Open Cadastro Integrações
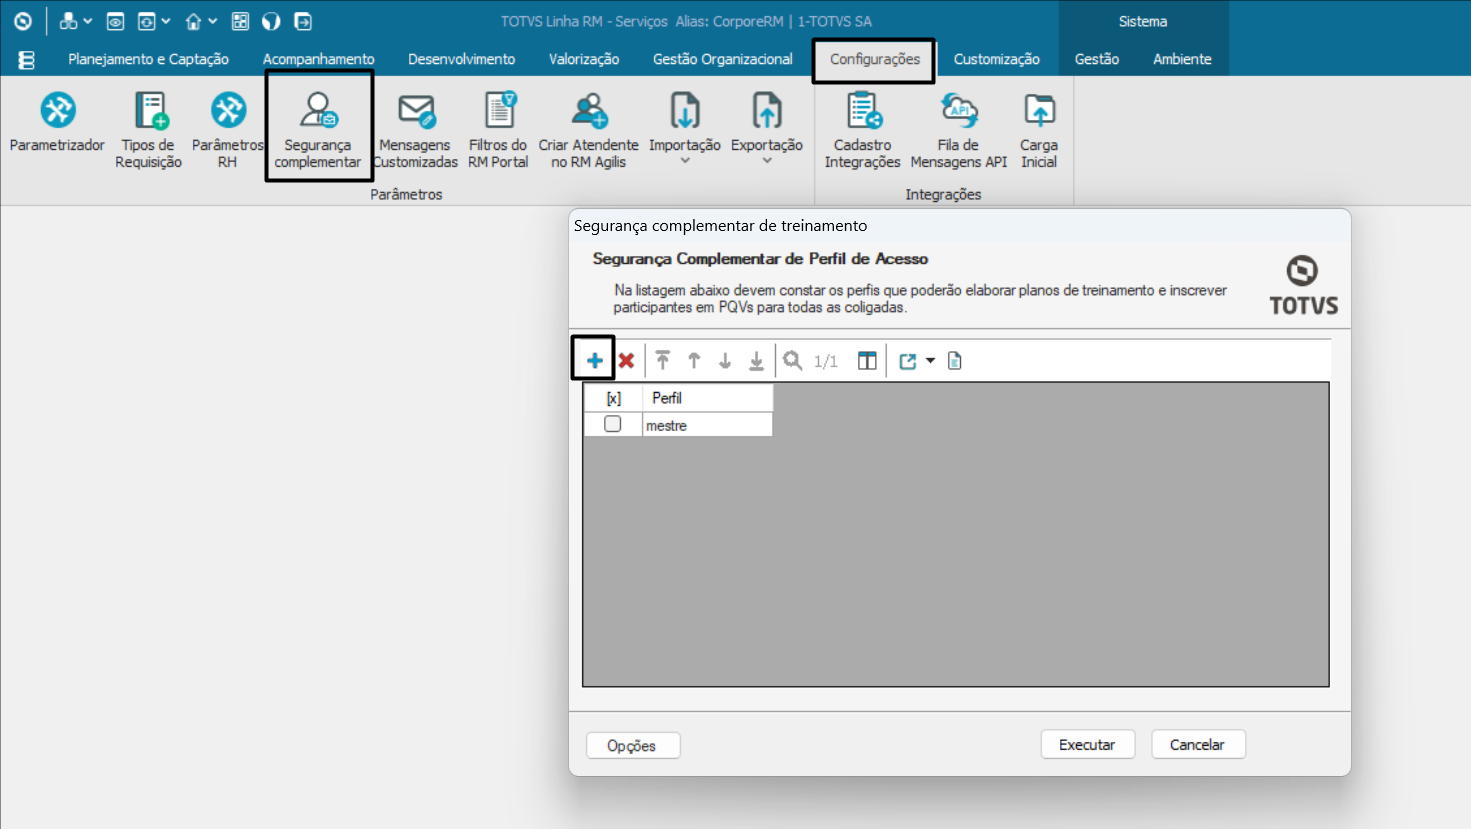Image resolution: width=1471 pixels, height=829 pixels. (x=862, y=130)
